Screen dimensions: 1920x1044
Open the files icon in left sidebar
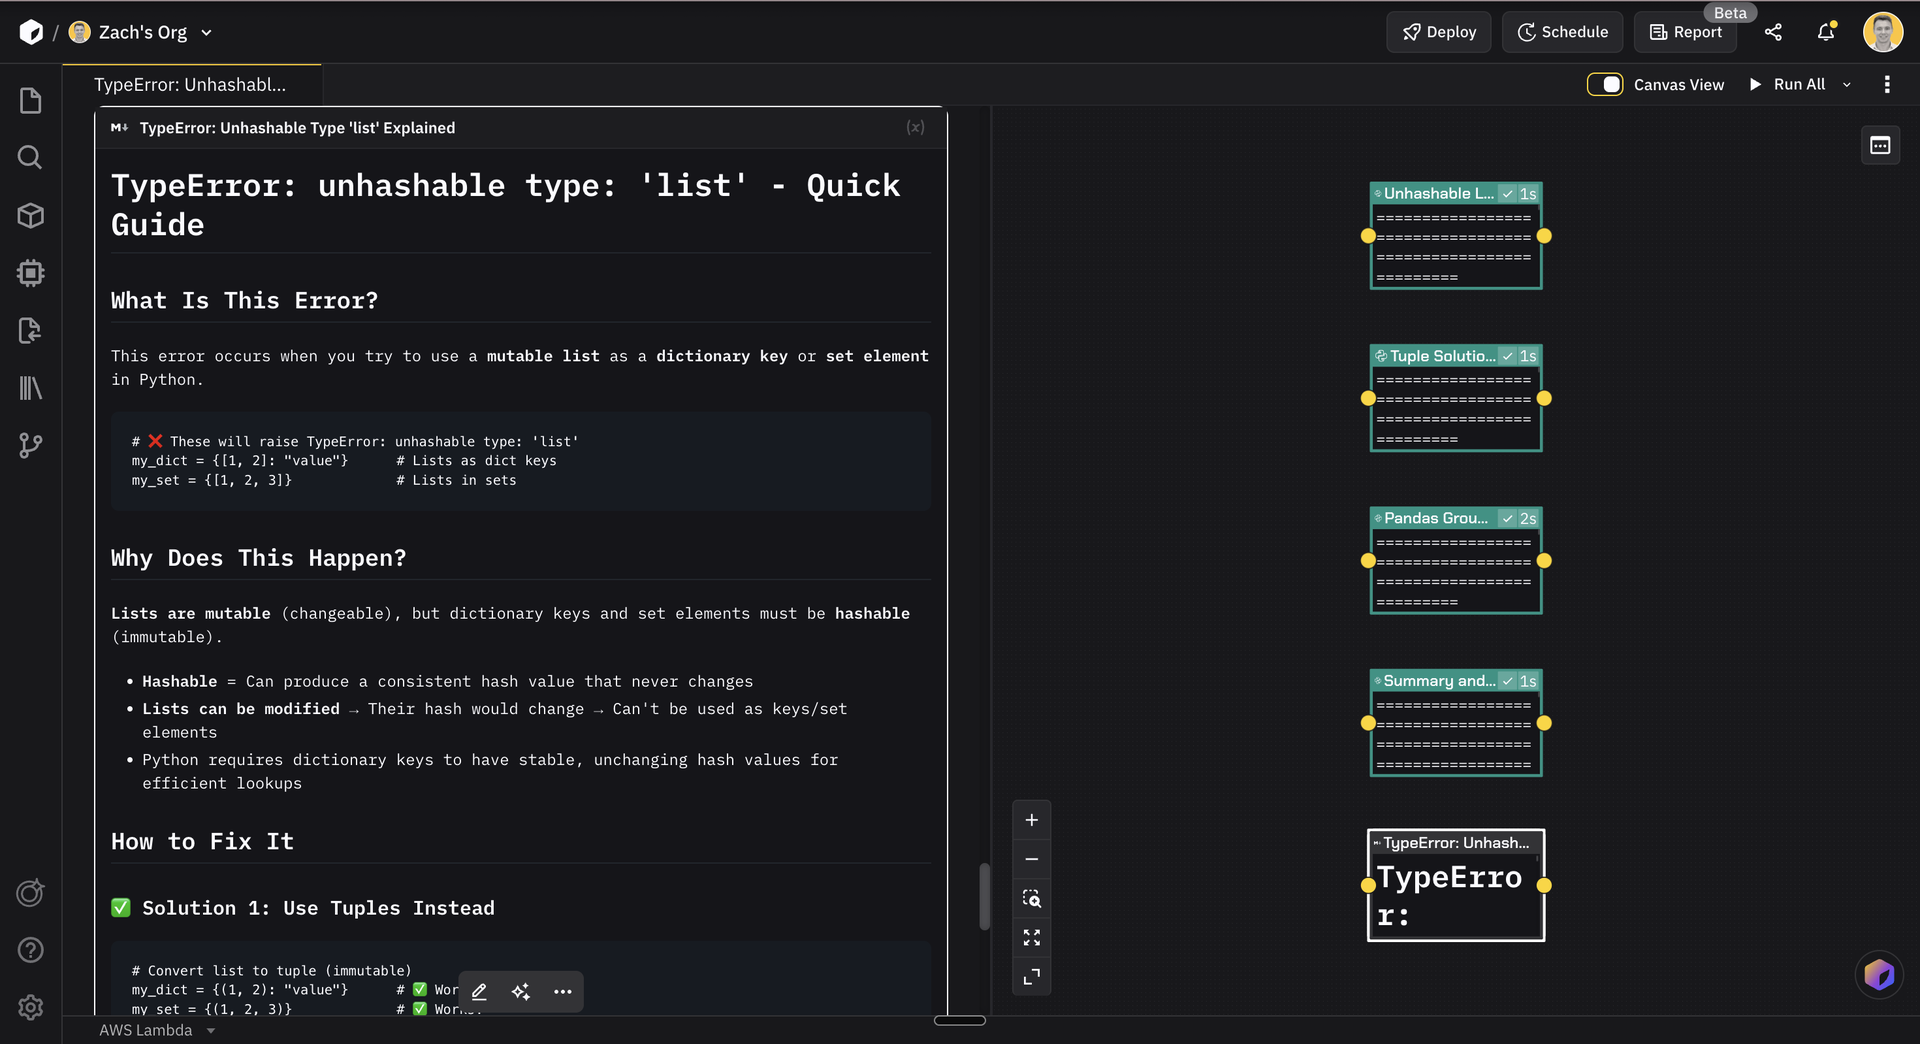[x=31, y=101]
